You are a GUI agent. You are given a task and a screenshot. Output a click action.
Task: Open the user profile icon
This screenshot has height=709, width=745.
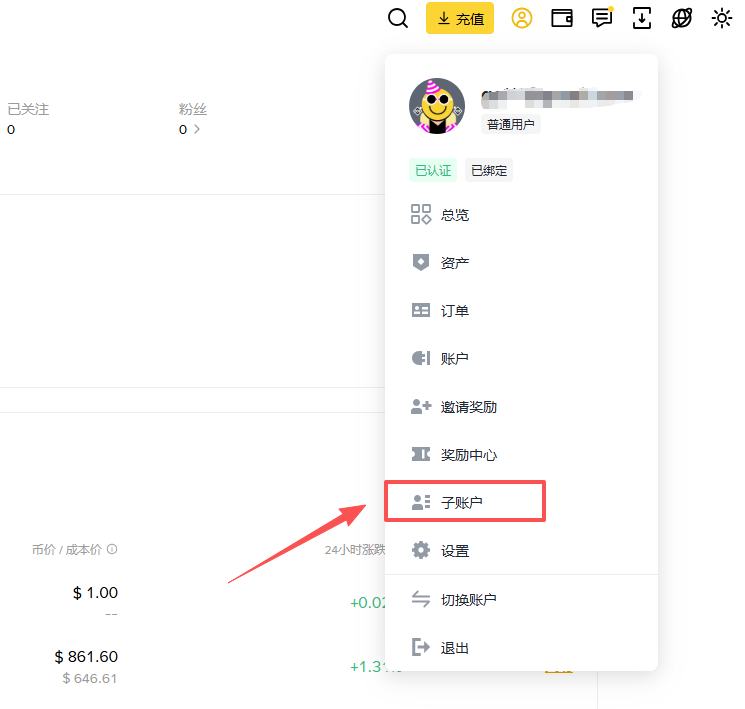coord(521,19)
